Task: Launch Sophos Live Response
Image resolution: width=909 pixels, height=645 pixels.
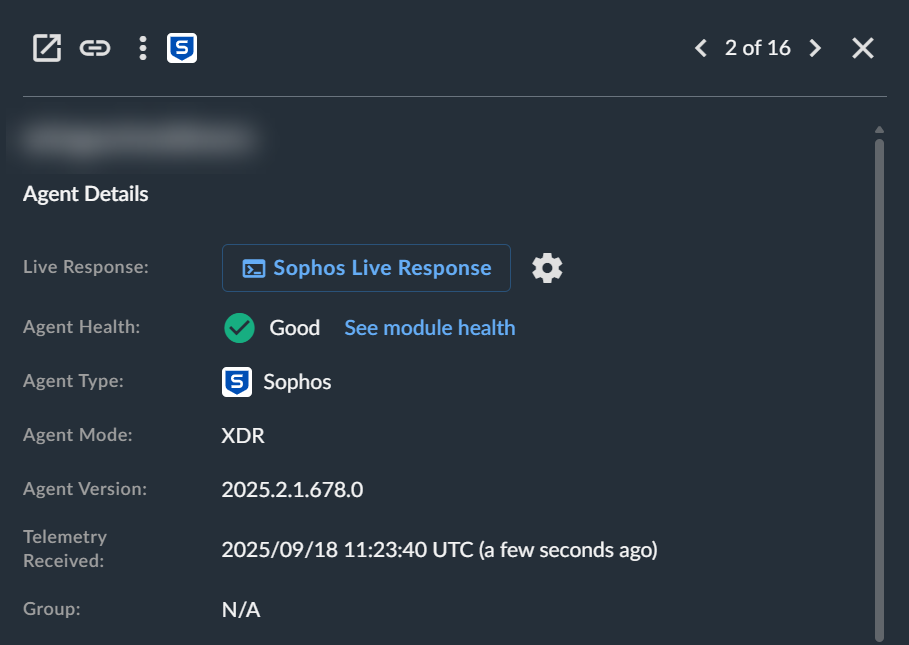Action: pyautogui.click(x=366, y=268)
